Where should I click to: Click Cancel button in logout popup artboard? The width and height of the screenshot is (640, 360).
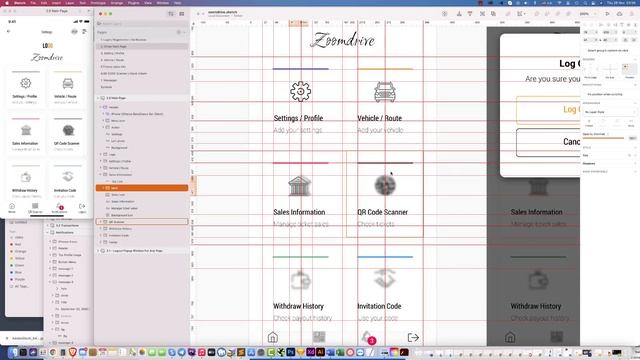click(548, 142)
